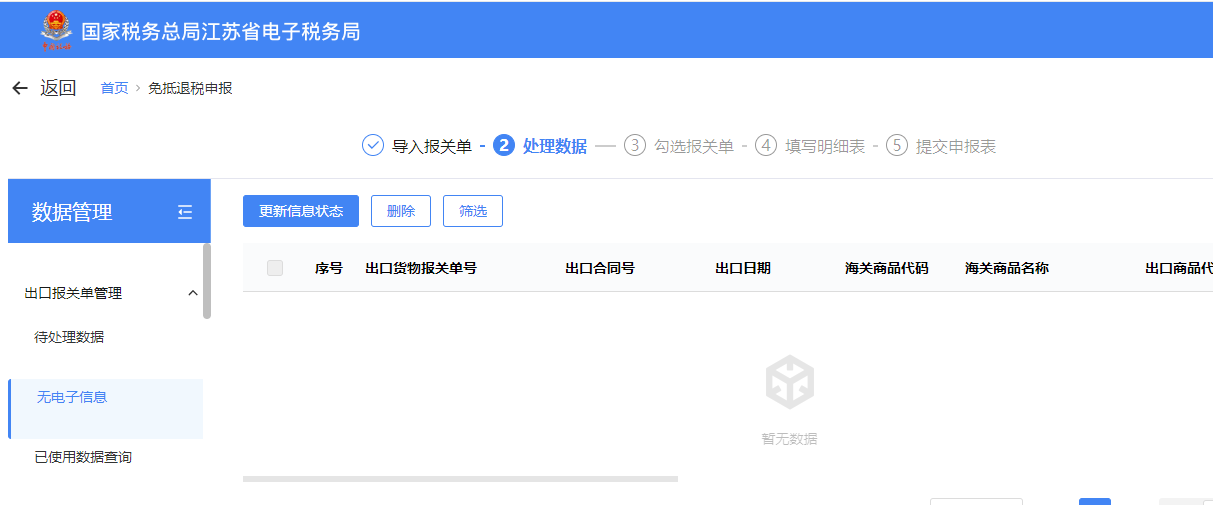Image resolution: width=1213 pixels, height=505 pixels.
Task: Click the step 3 circle icon
Action: pos(635,146)
